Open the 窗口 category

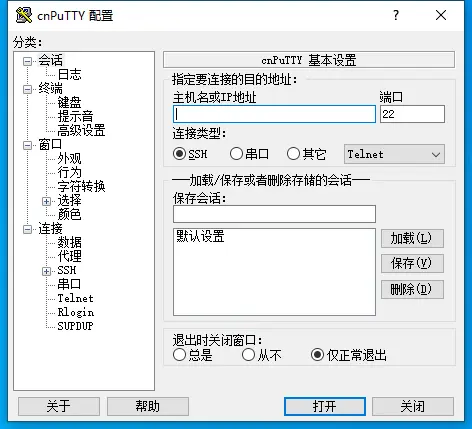[x=50, y=145]
